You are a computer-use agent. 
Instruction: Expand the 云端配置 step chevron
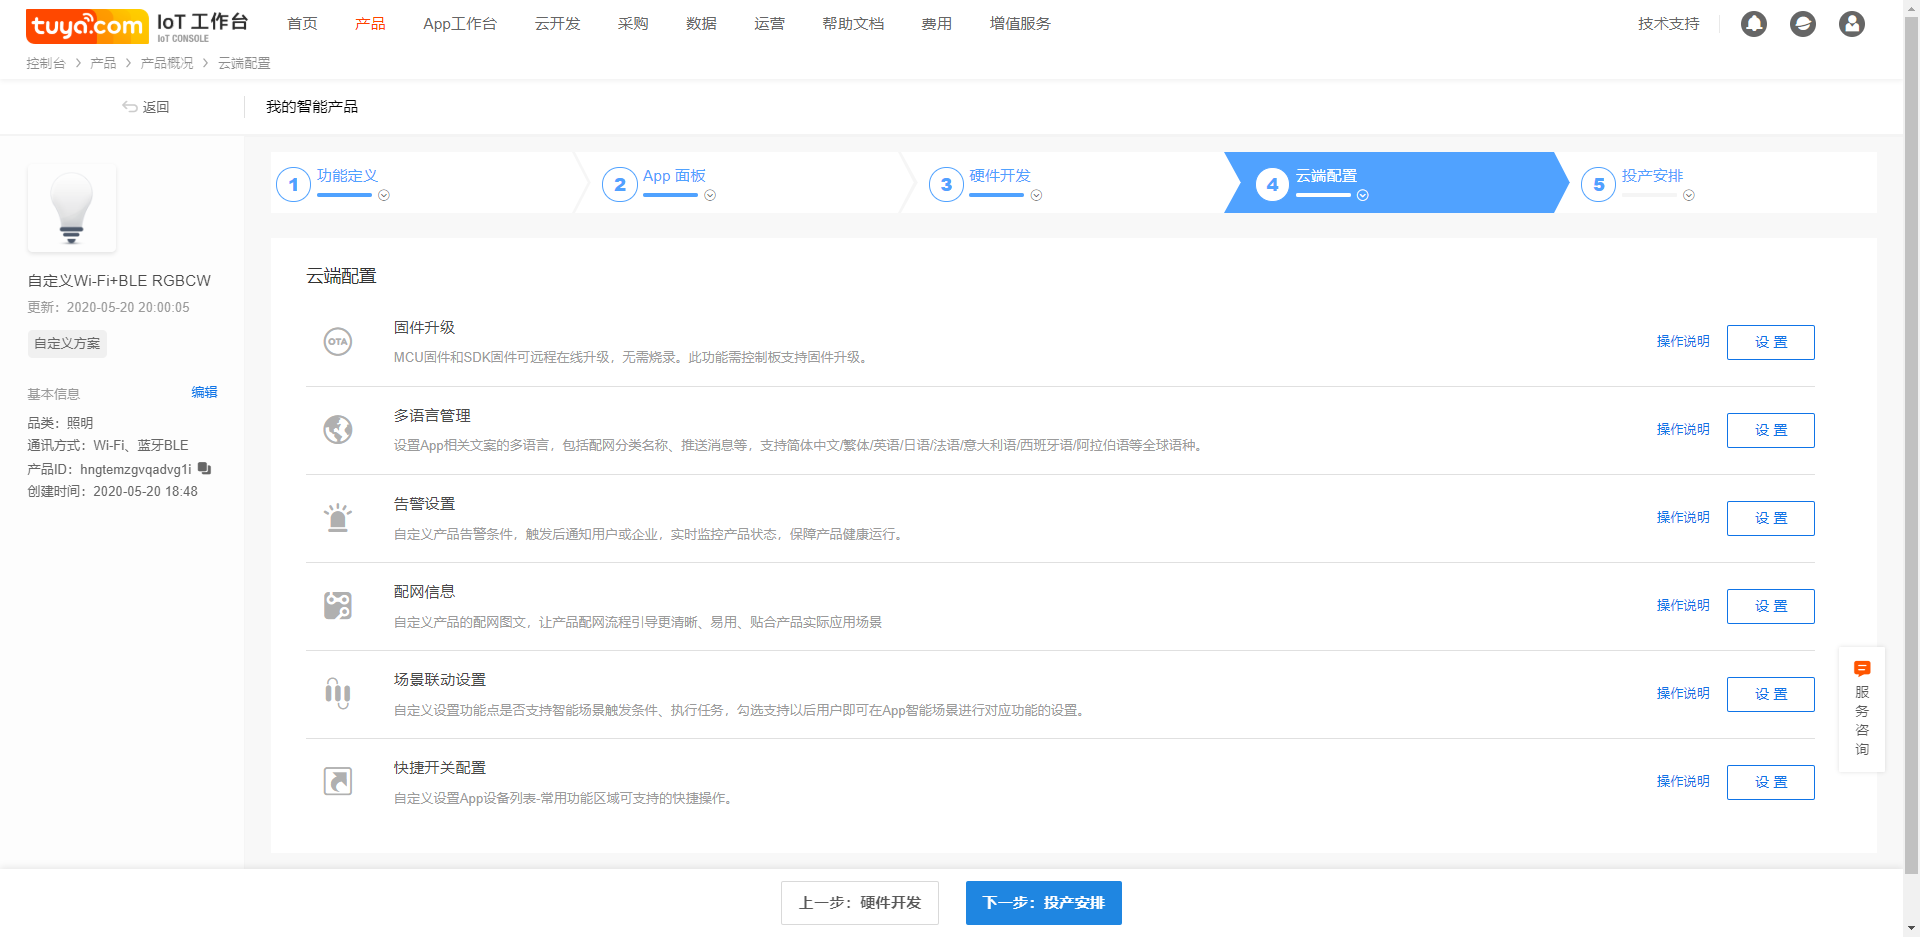click(1362, 196)
